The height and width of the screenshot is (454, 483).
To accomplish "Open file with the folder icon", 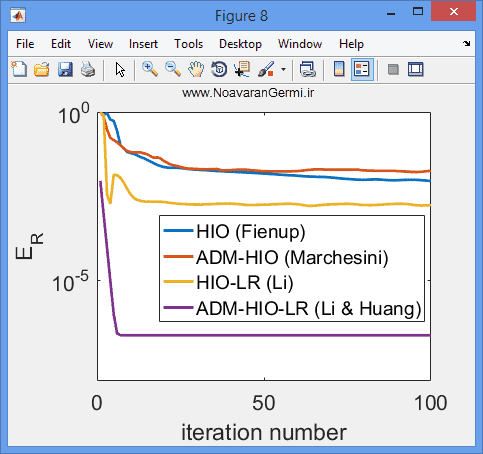I will click(x=42, y=69).
